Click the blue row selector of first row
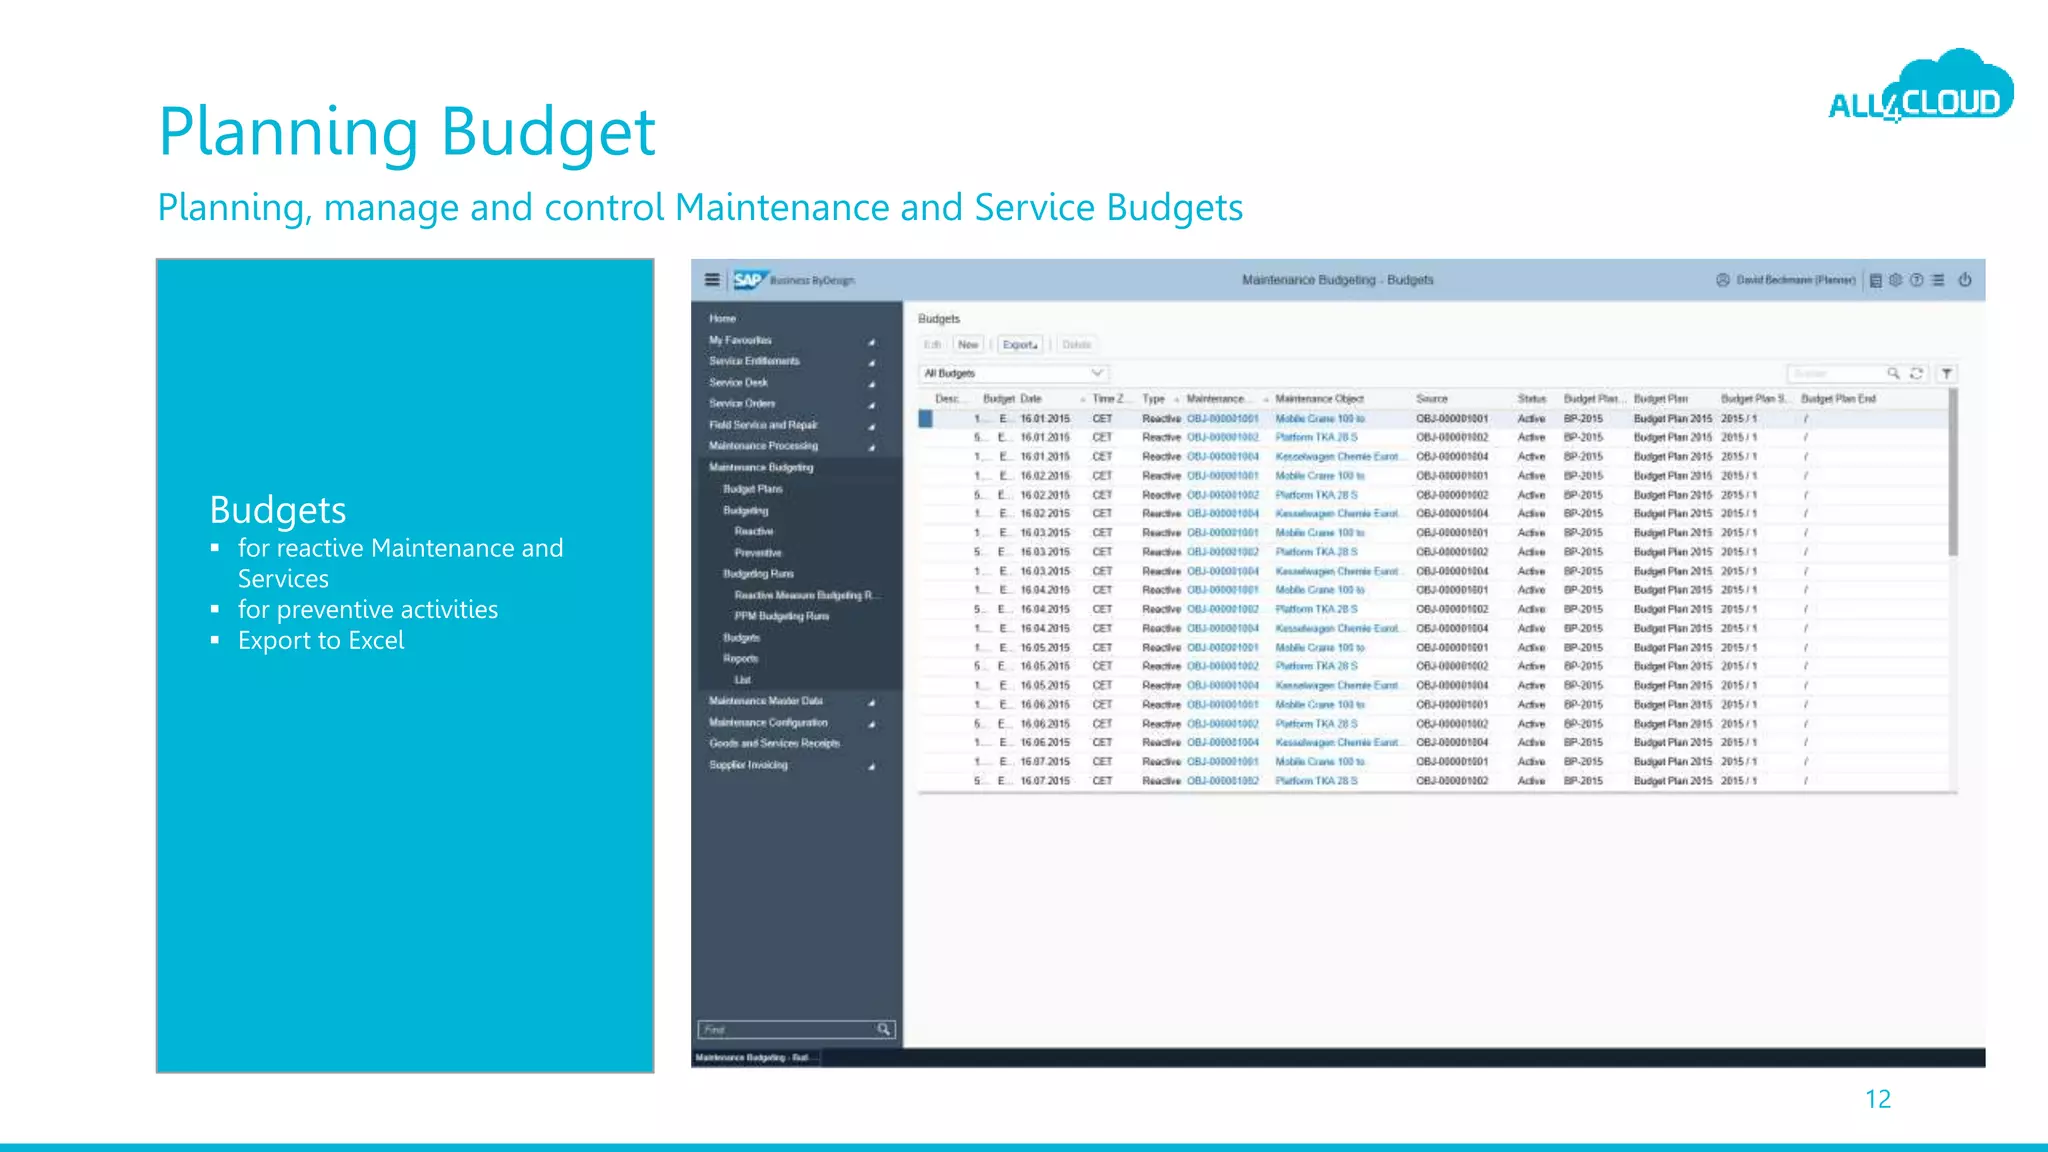 pyautogui.click(x=926, y=419)
